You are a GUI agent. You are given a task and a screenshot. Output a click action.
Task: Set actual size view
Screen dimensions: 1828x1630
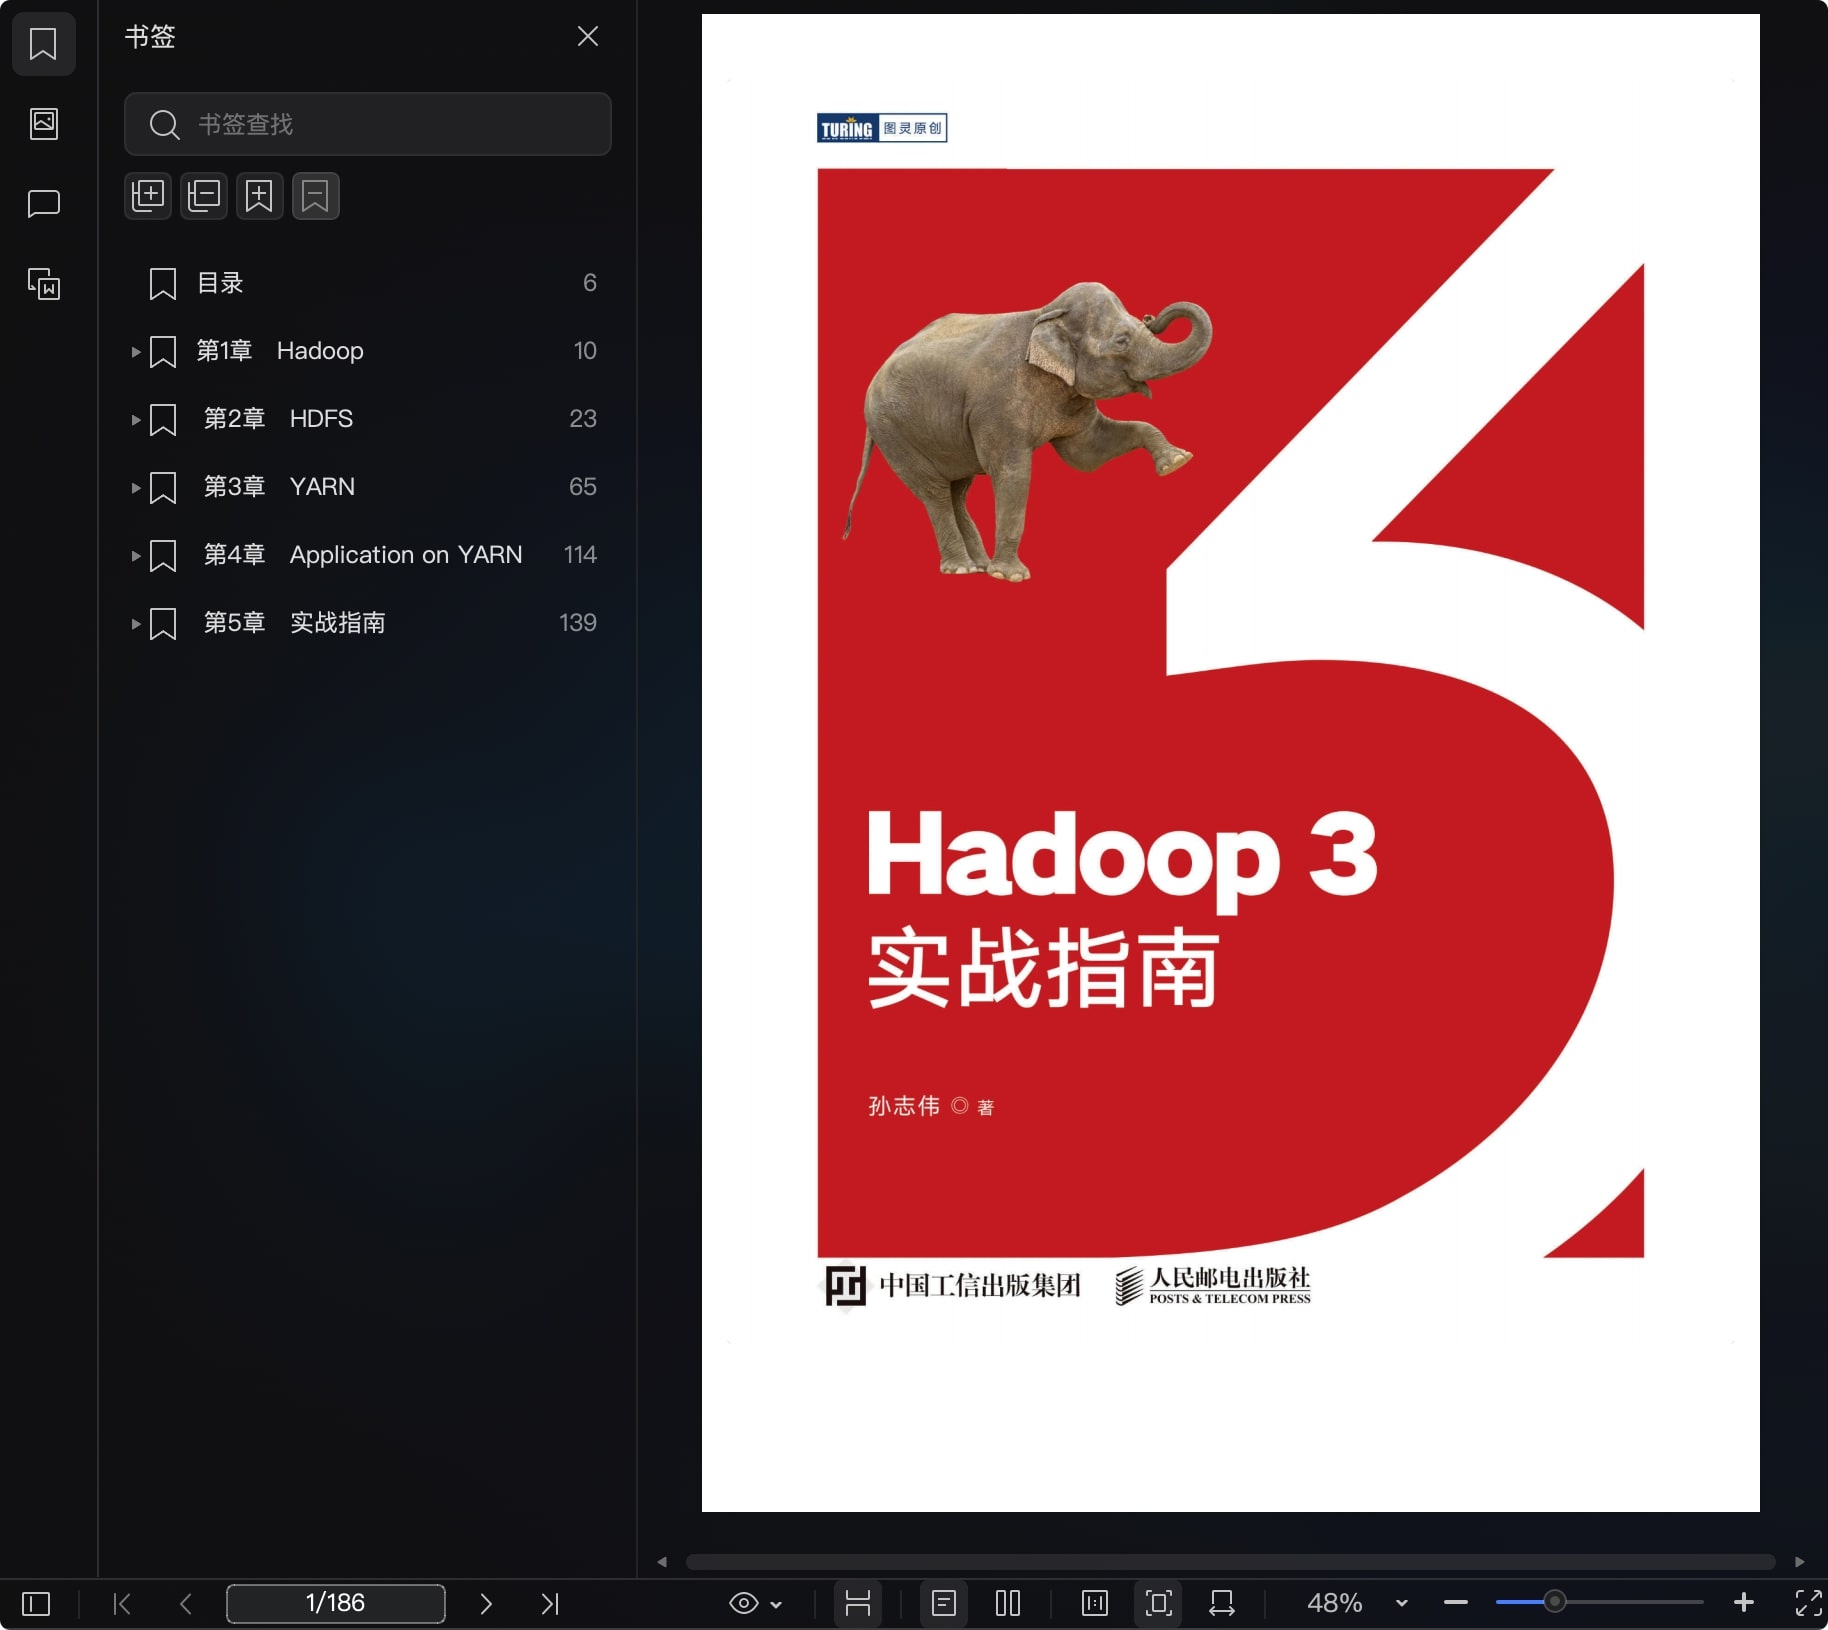(1095, 1604)
